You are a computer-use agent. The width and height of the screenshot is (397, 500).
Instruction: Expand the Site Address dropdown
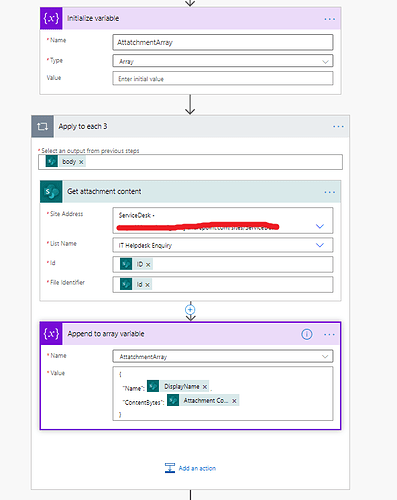click(320, 226)
